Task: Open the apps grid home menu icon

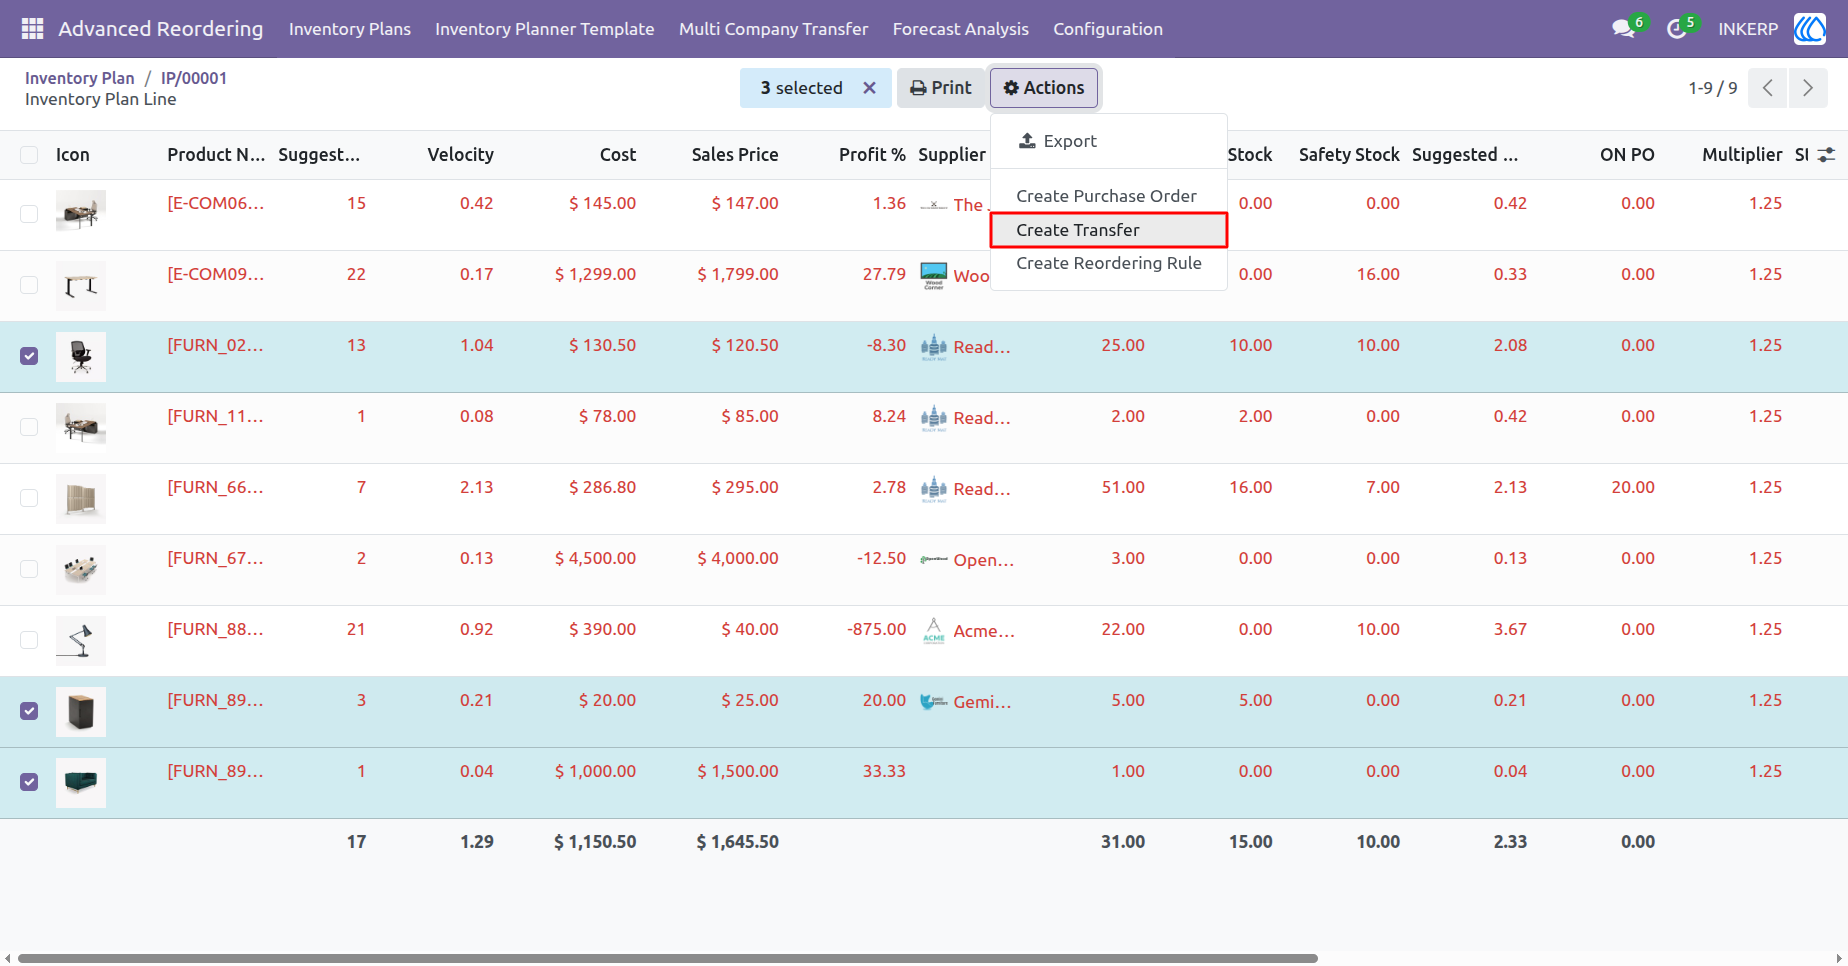Action: [x=32, y=29]
